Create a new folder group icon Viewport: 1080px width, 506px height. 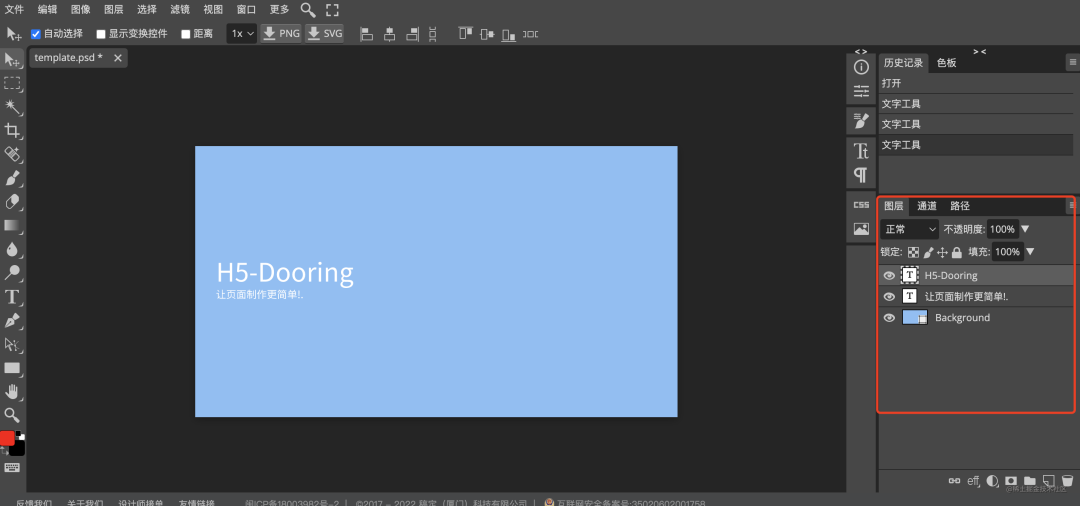1030,481
